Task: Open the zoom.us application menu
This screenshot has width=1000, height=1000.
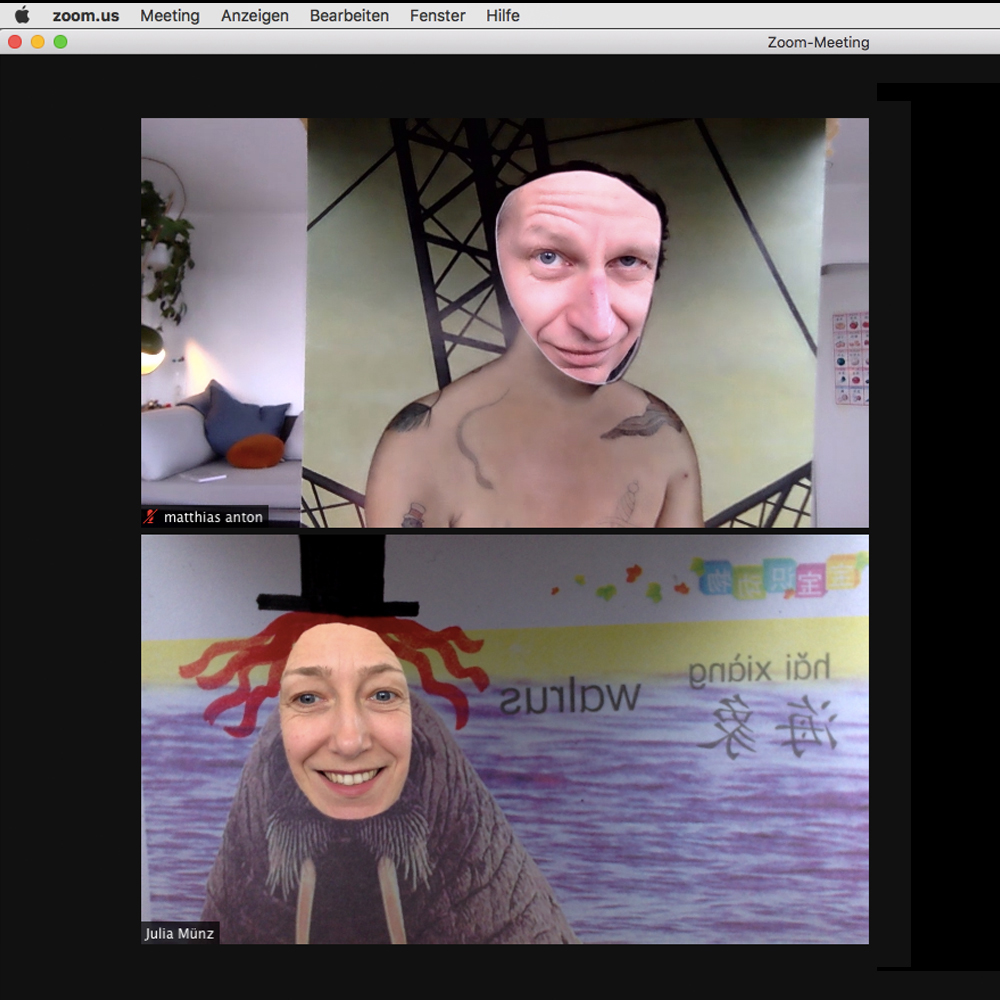Action: tap(86, 16)
